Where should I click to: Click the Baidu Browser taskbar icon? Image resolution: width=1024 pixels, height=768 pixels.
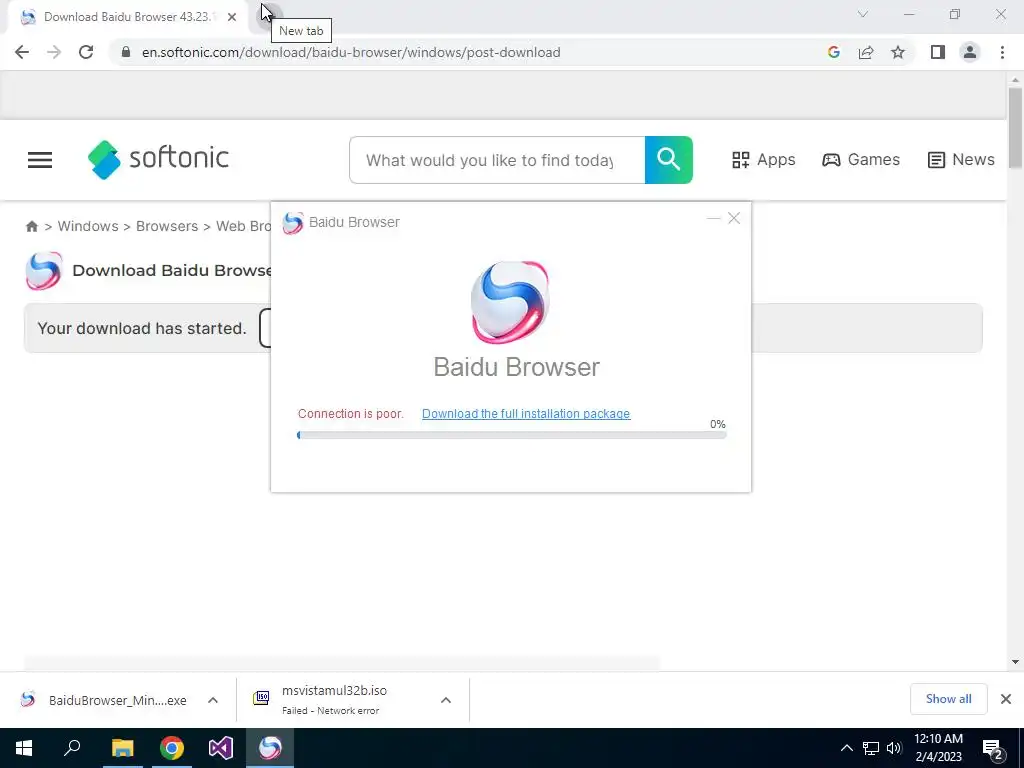tap(270, 748)
